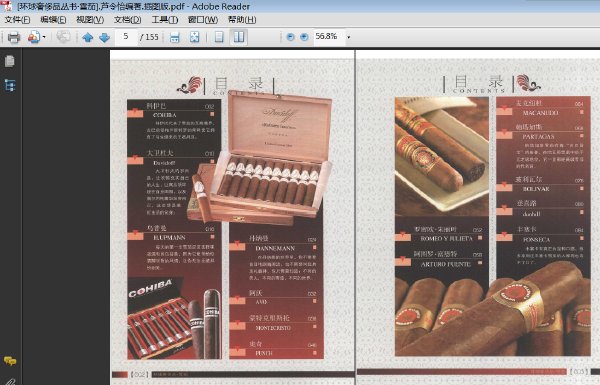The height and width of the screenshot is (385, 600).
Task: Open the zoom percentage dropdown arrow
Action: coord(348,37)
